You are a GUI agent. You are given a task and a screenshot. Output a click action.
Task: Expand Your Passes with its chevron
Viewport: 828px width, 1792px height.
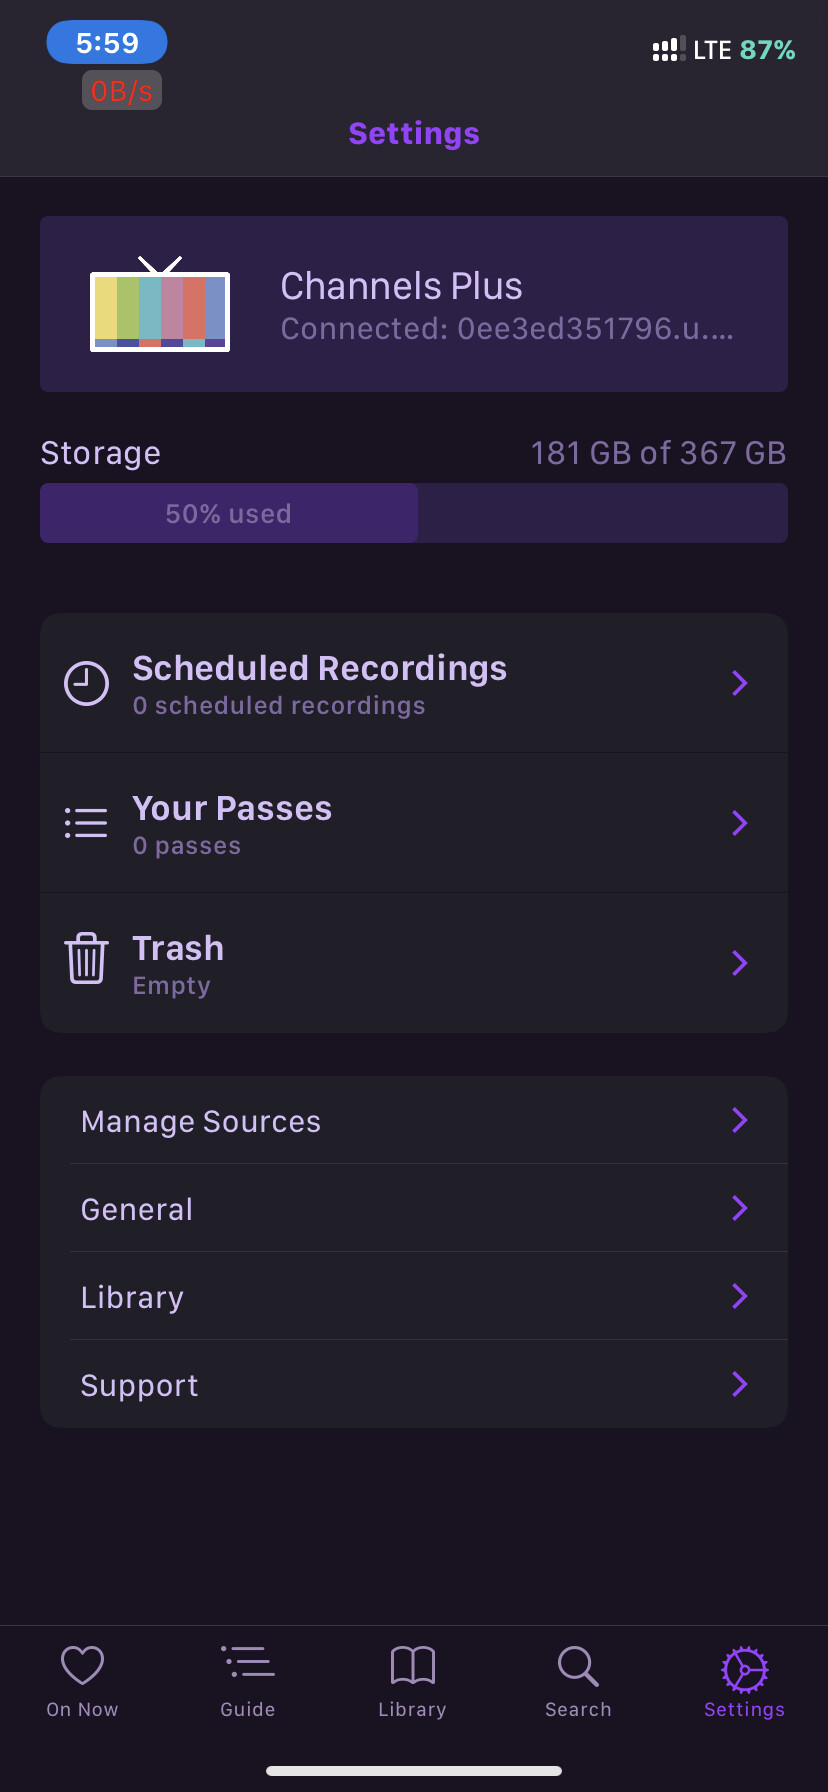click(x=740, y=823)
